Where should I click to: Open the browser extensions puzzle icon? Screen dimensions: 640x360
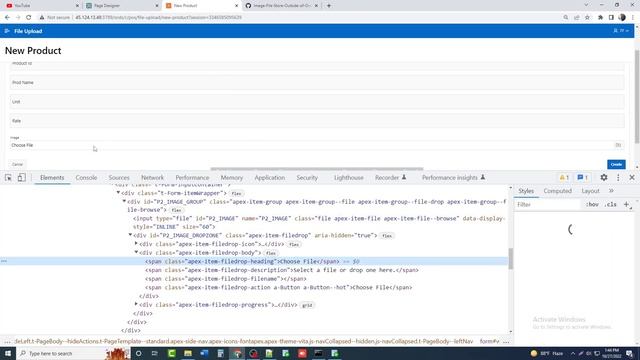(x=600, y=18)
